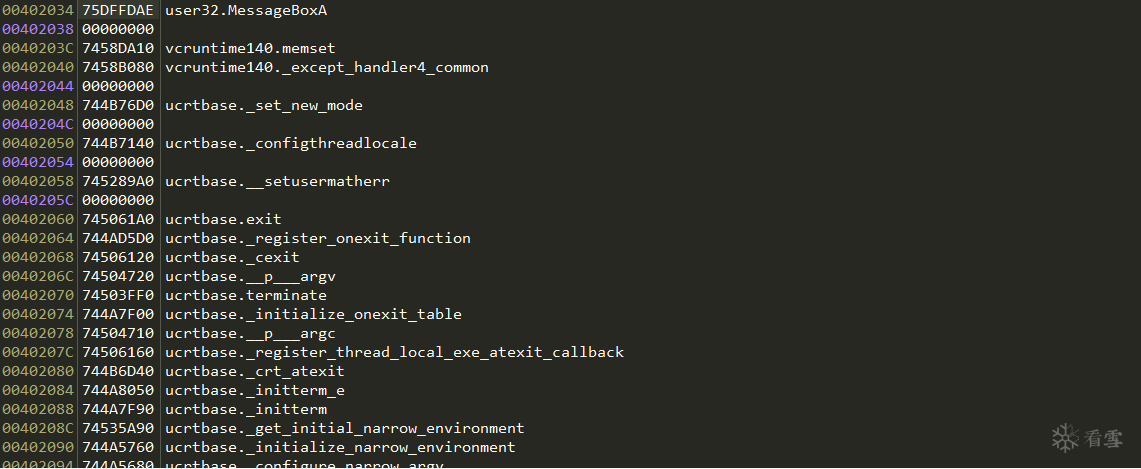Click ucrtbase._get_initial_narrow_environment symbol
1141x469 pixels.
(x=345, y=429)
